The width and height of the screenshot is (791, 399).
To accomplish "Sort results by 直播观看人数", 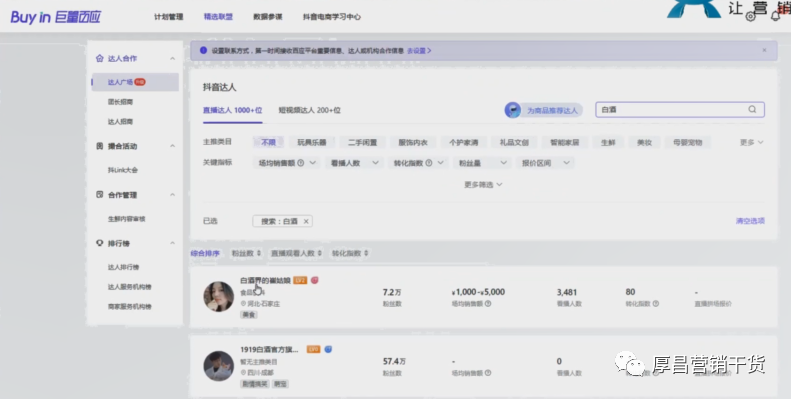I will click(296, 253).
